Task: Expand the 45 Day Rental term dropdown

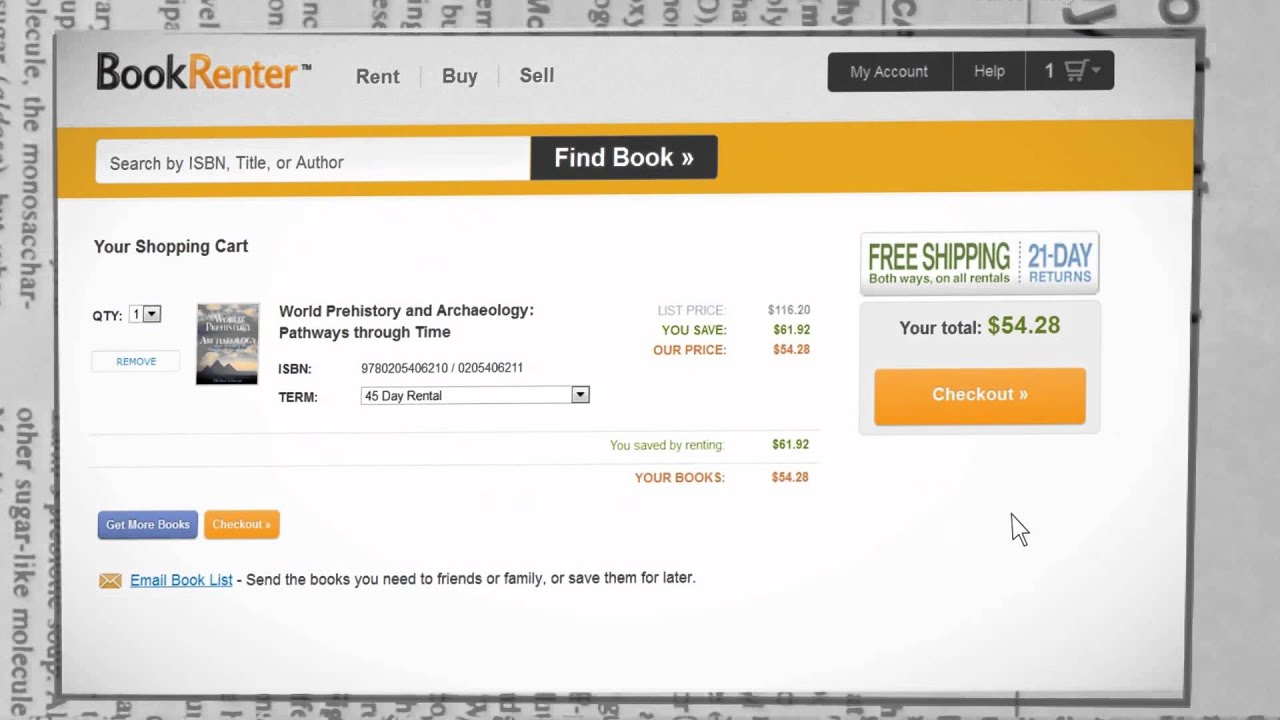Action: (x=475, y=395)
